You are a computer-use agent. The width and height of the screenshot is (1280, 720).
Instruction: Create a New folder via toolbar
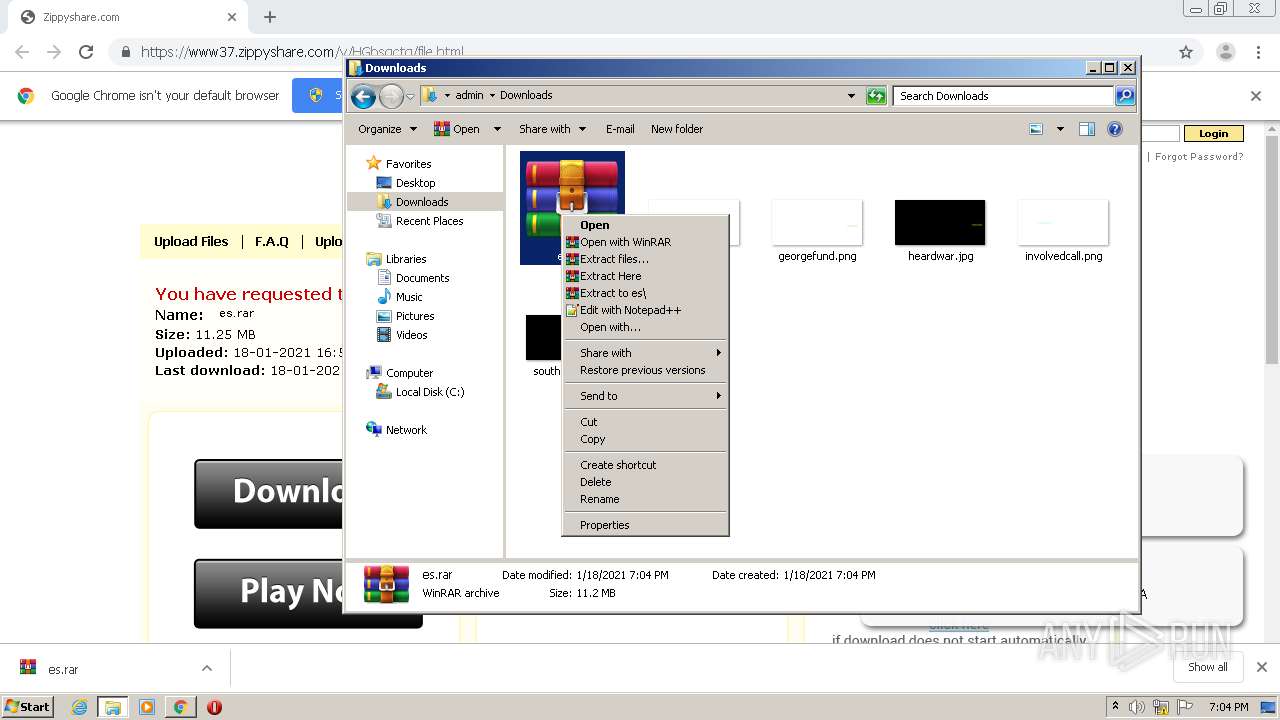point(677,129)
